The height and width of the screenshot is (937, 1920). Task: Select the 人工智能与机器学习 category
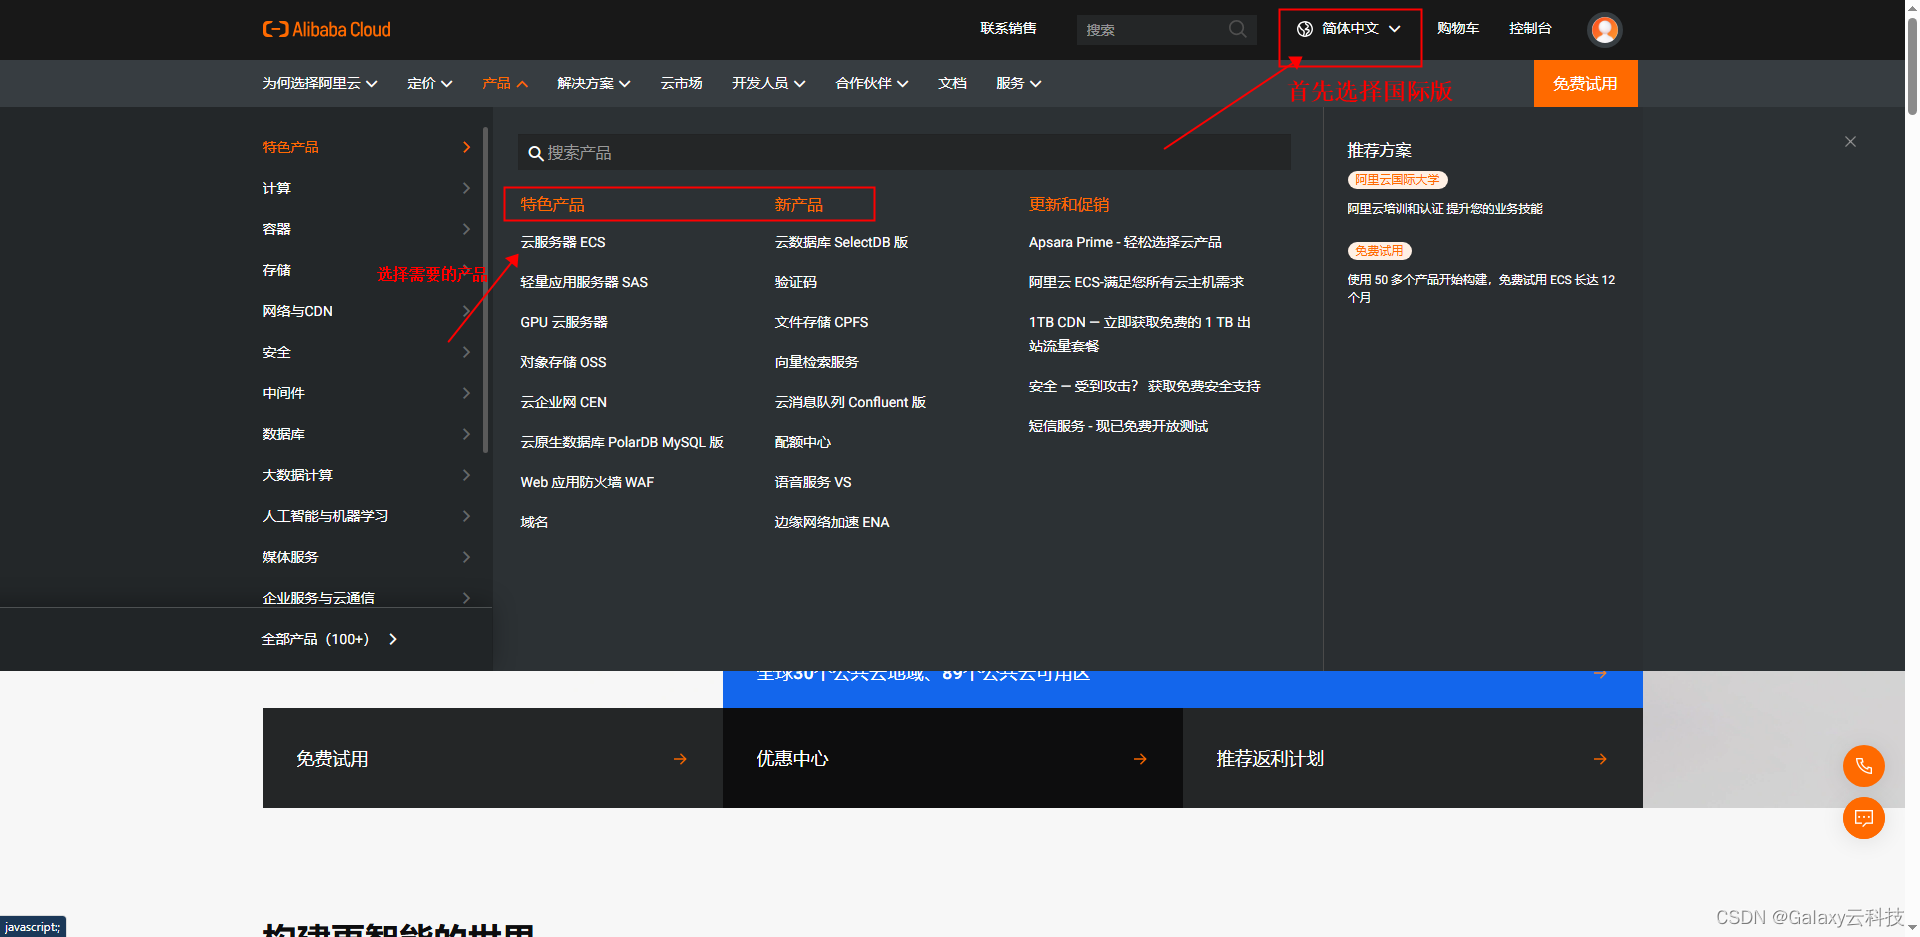[366, 516]
